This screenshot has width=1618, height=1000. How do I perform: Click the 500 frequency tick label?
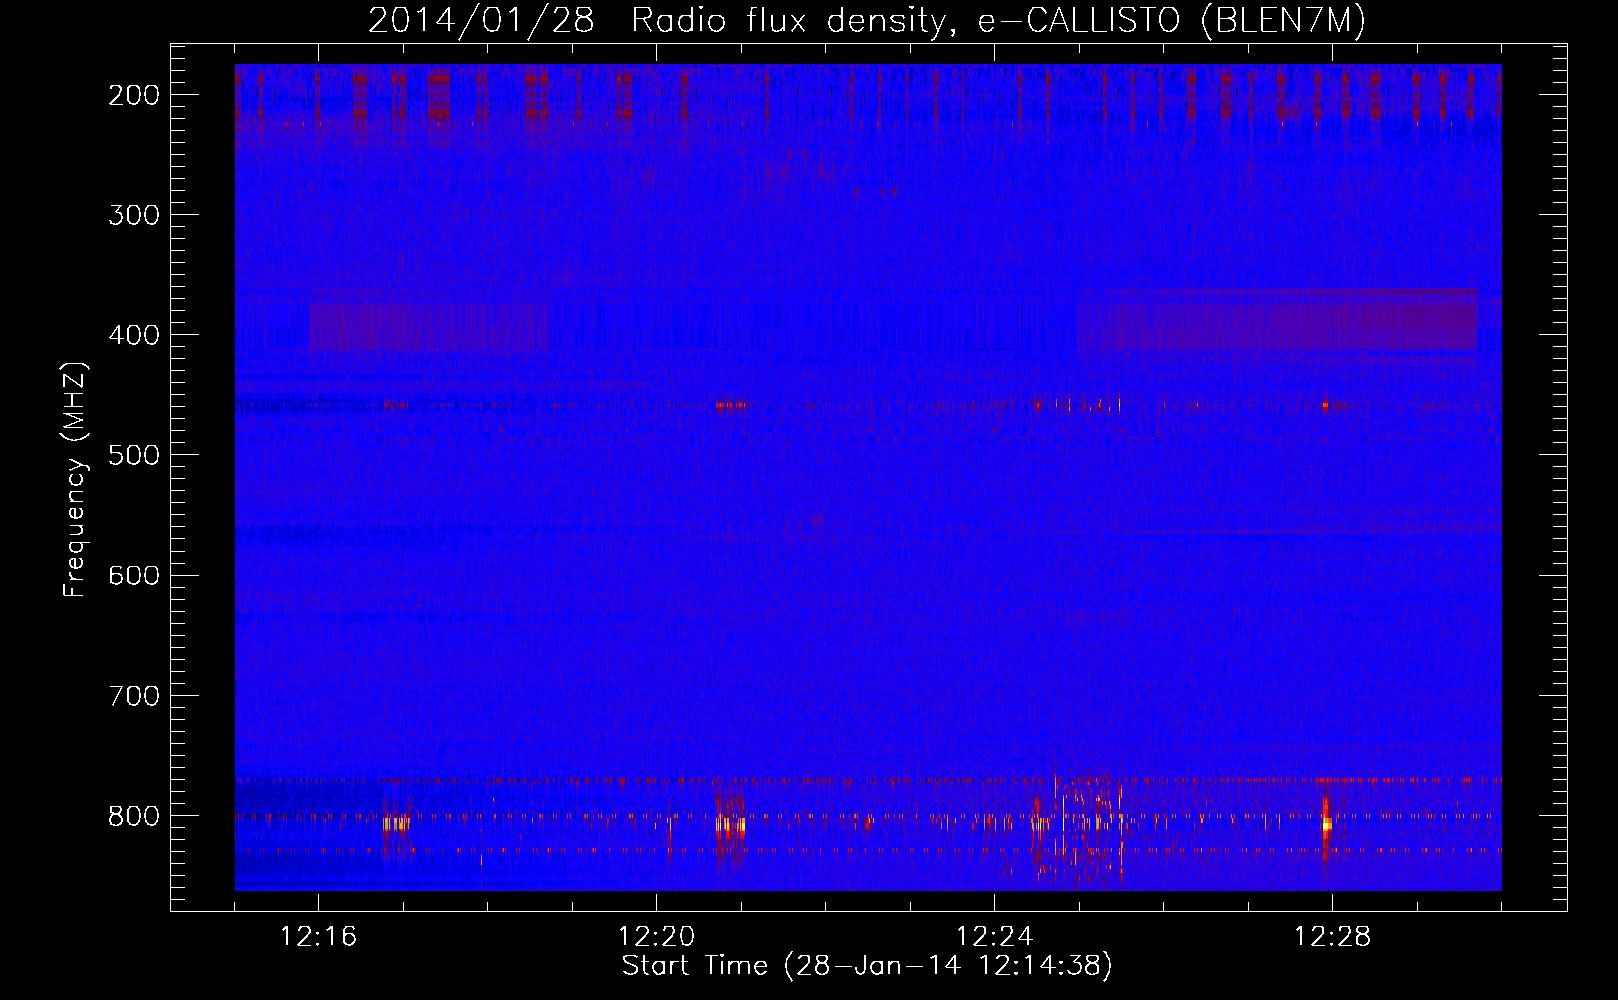(x=133, y=455)
